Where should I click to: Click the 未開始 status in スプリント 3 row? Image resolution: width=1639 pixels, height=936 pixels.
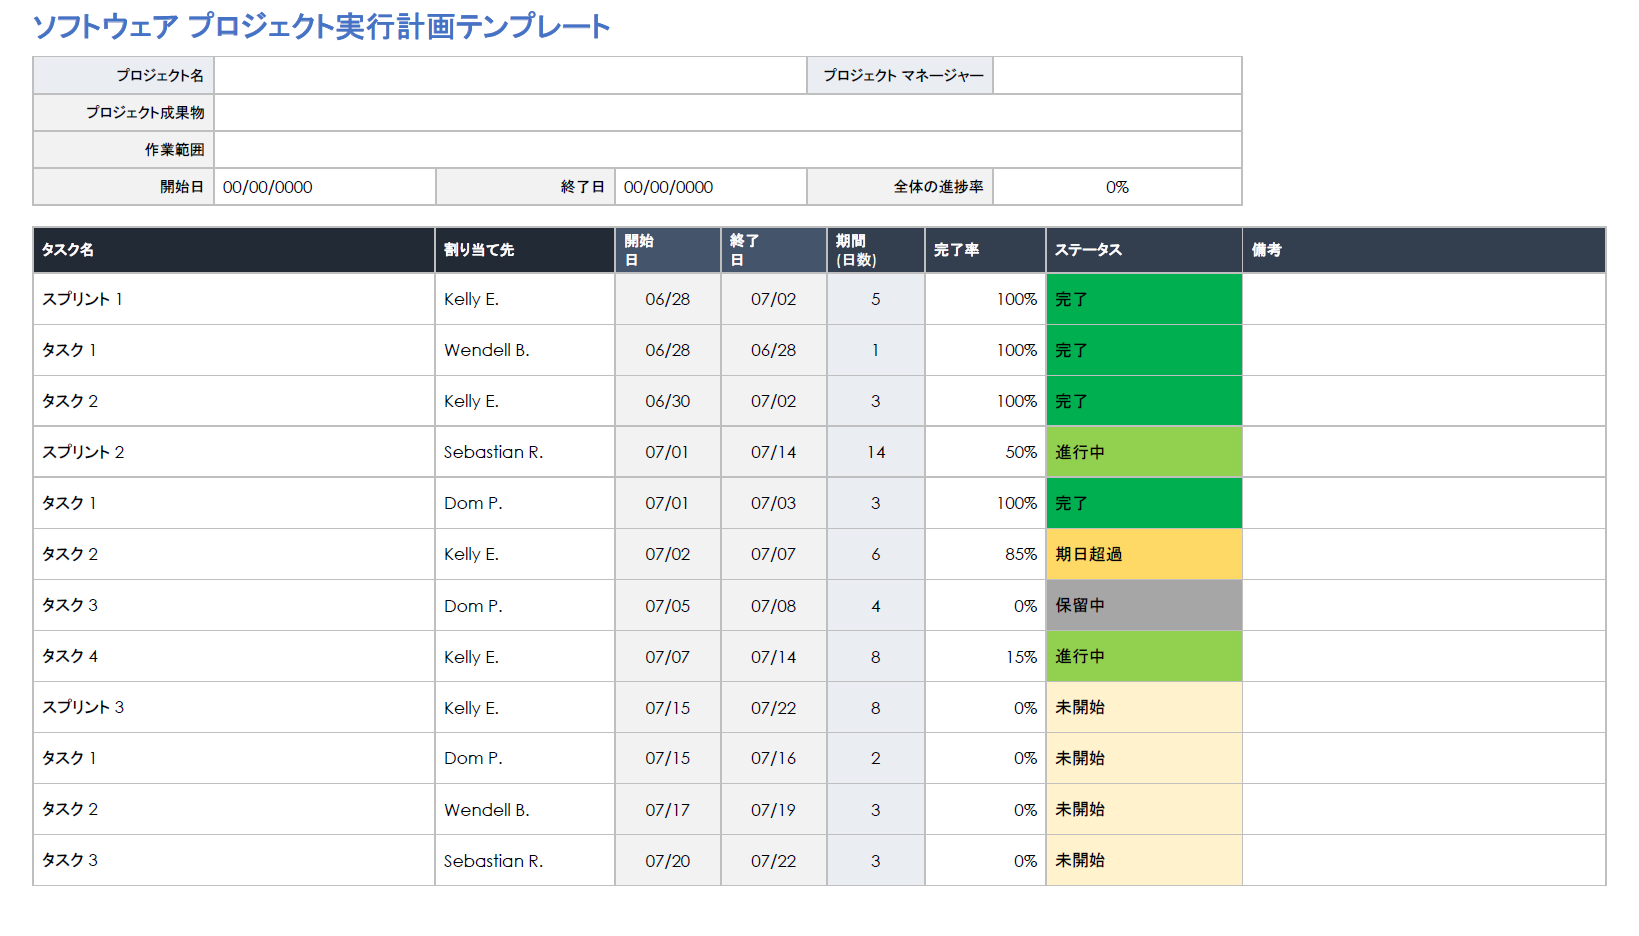[1144, 707]
